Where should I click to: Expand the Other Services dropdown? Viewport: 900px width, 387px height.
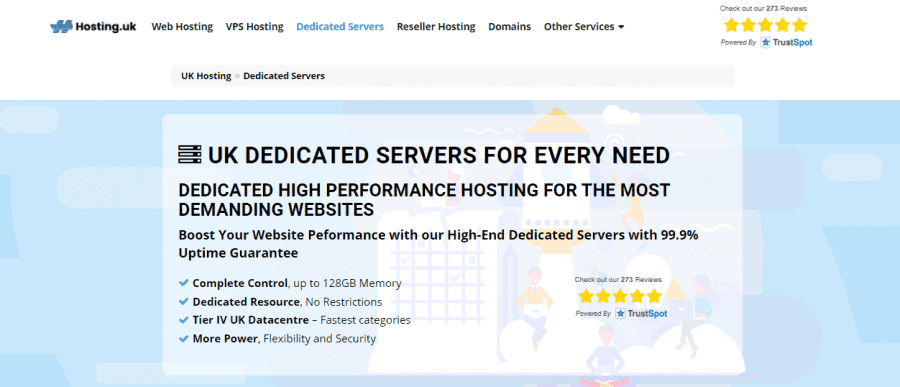(584, 26)
